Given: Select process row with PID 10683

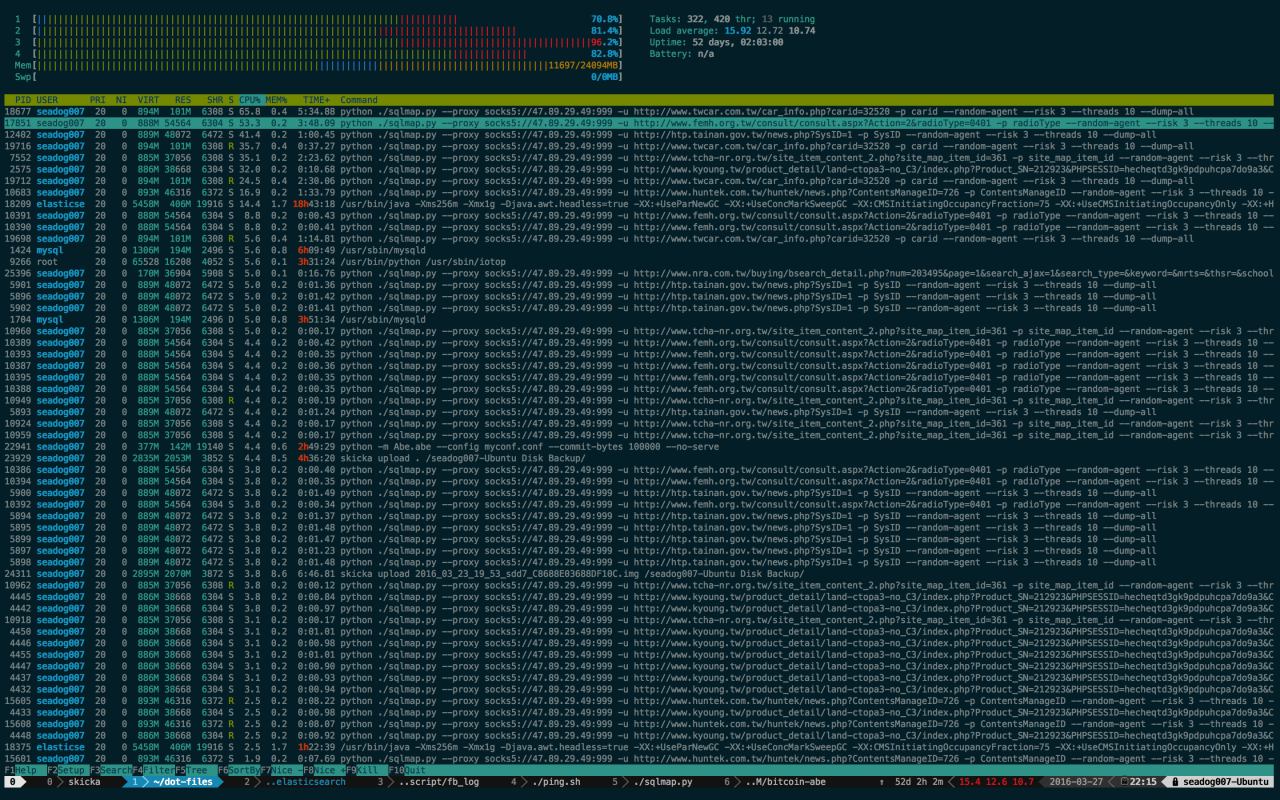Looking at the screenshot, I should click(639, 193).
